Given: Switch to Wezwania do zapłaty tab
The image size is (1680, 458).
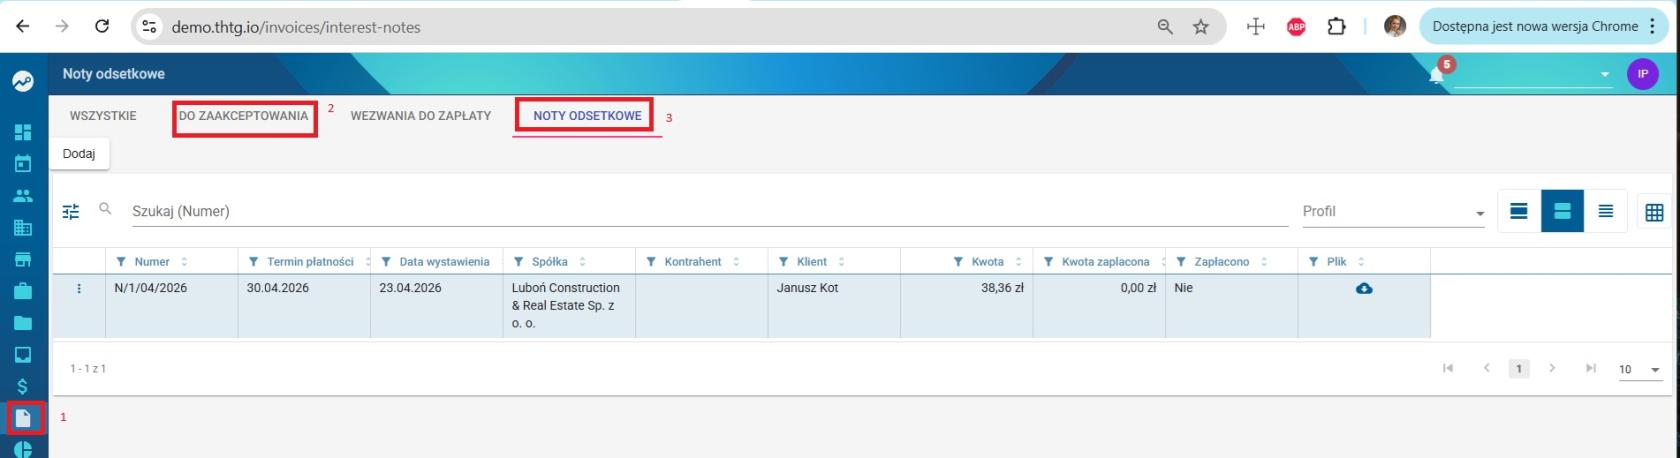Looking at the screenshot, I should click(421, 116).
